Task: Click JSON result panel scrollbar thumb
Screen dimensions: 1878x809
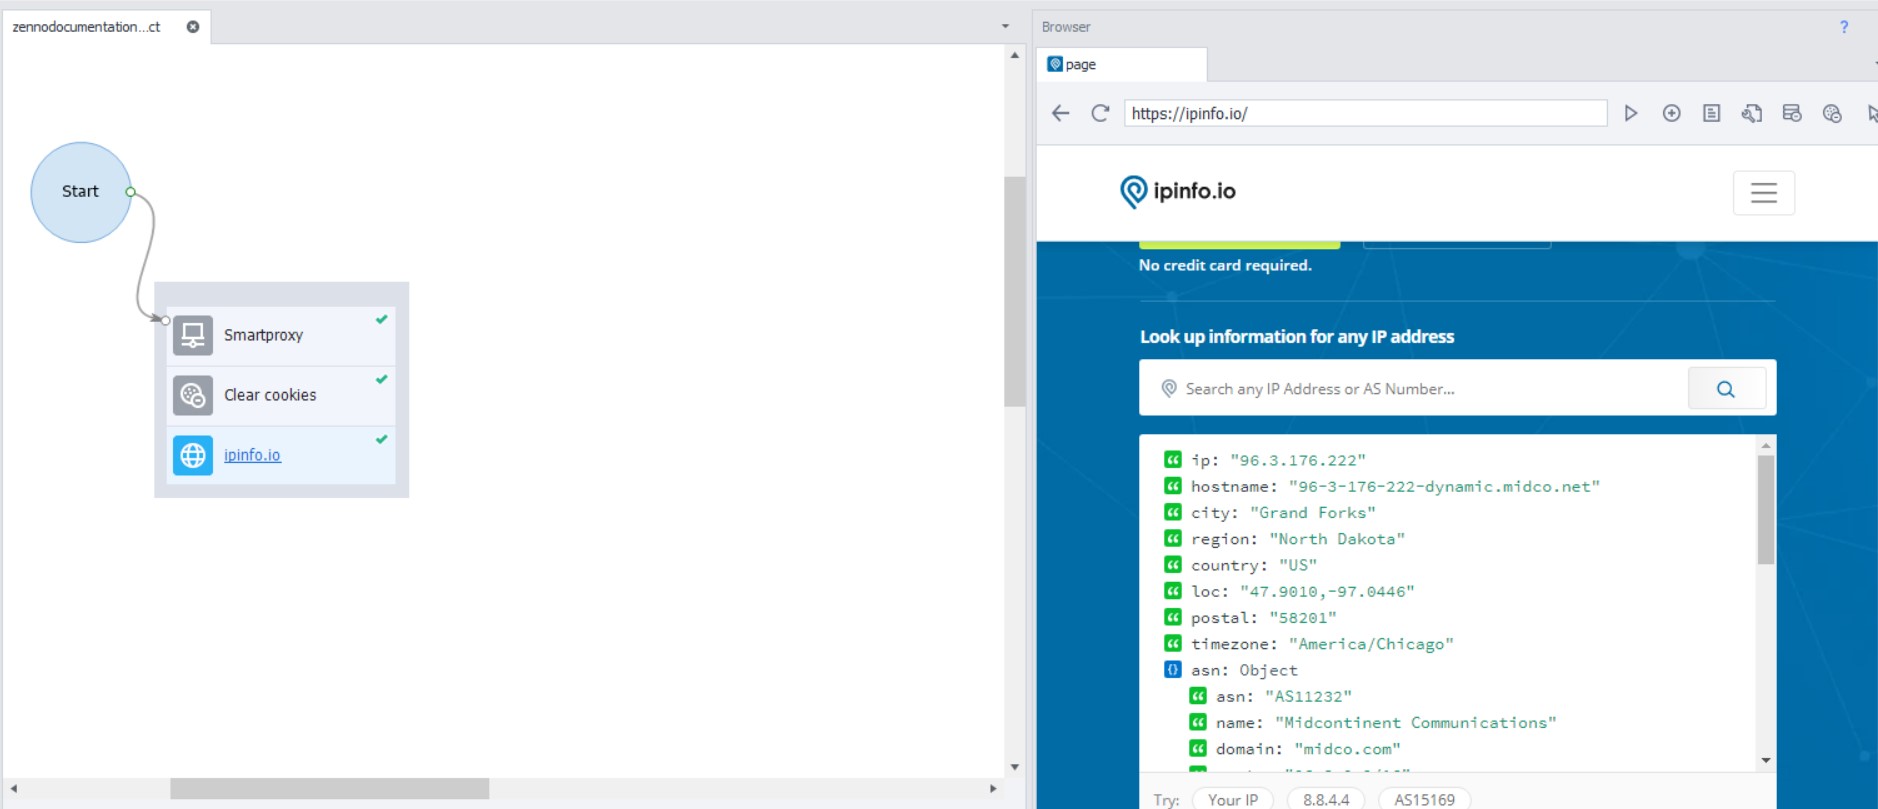Action: tap(1766, 510)
